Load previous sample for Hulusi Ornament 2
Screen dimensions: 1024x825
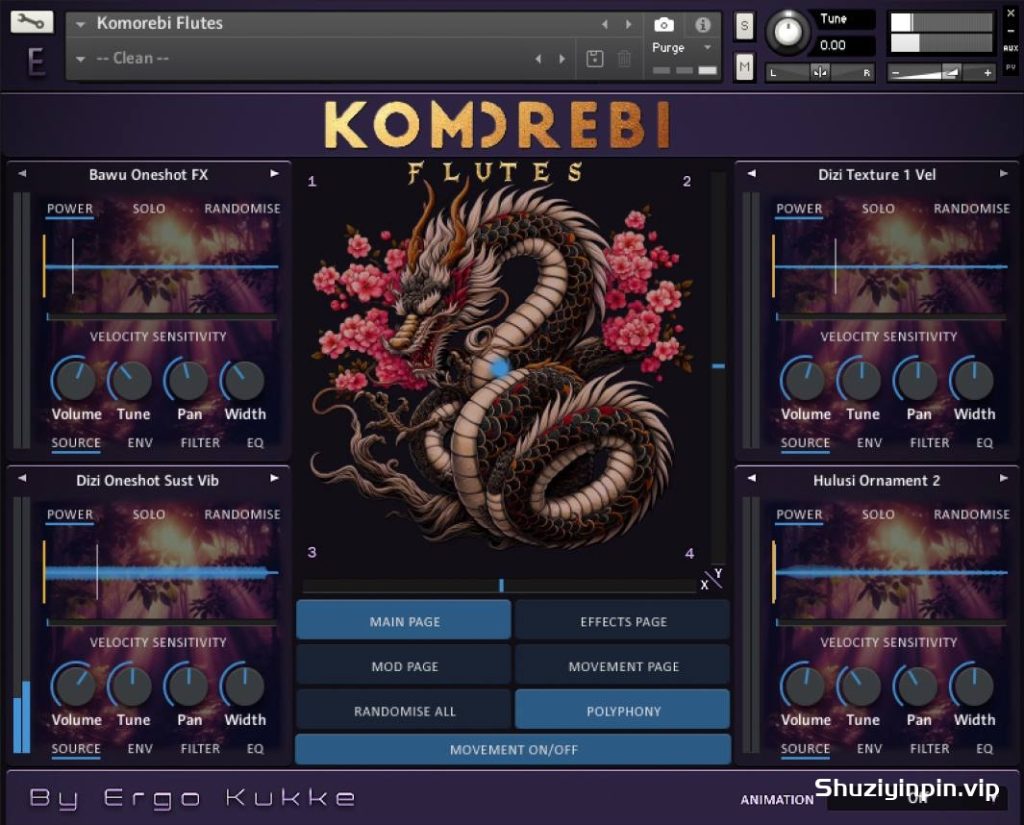(752, 478)
